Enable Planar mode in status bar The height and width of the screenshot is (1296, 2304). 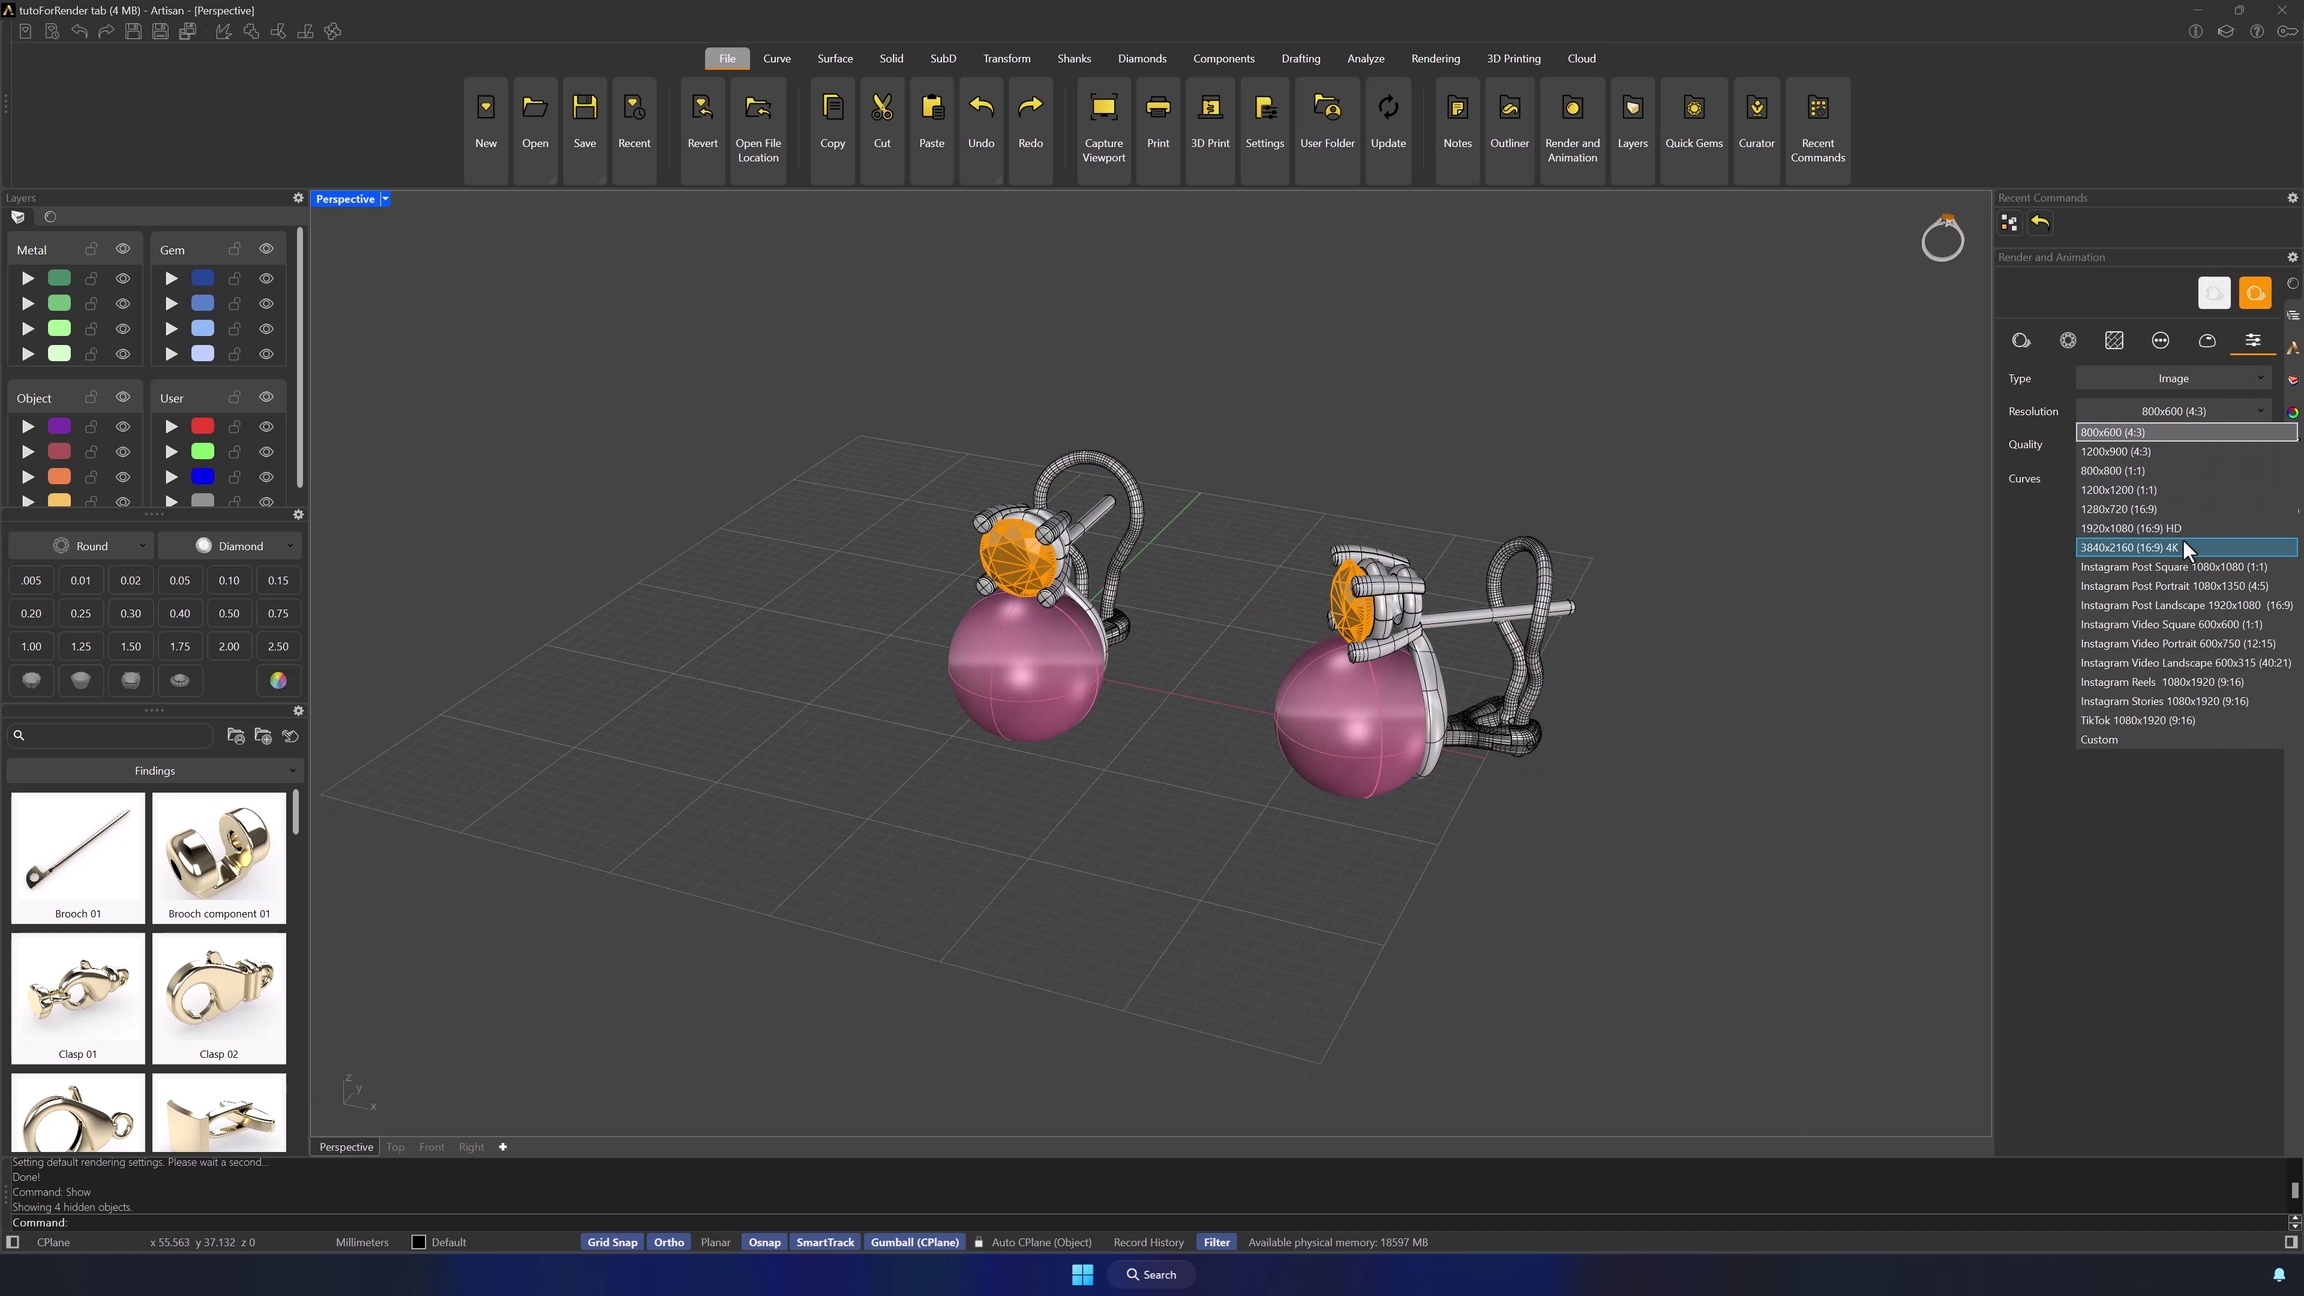point(715,1242)
